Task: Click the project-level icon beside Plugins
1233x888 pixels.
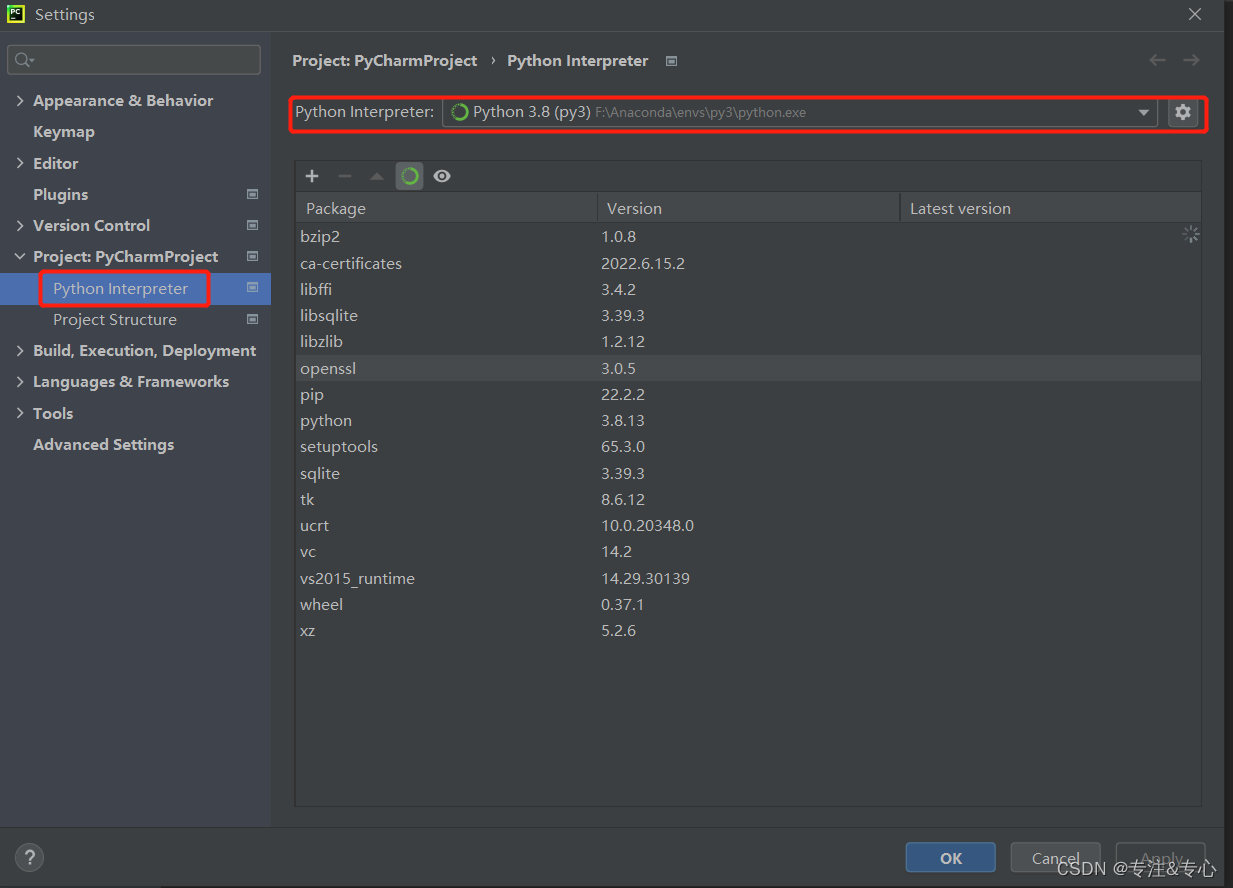Action: coord(252,194)
